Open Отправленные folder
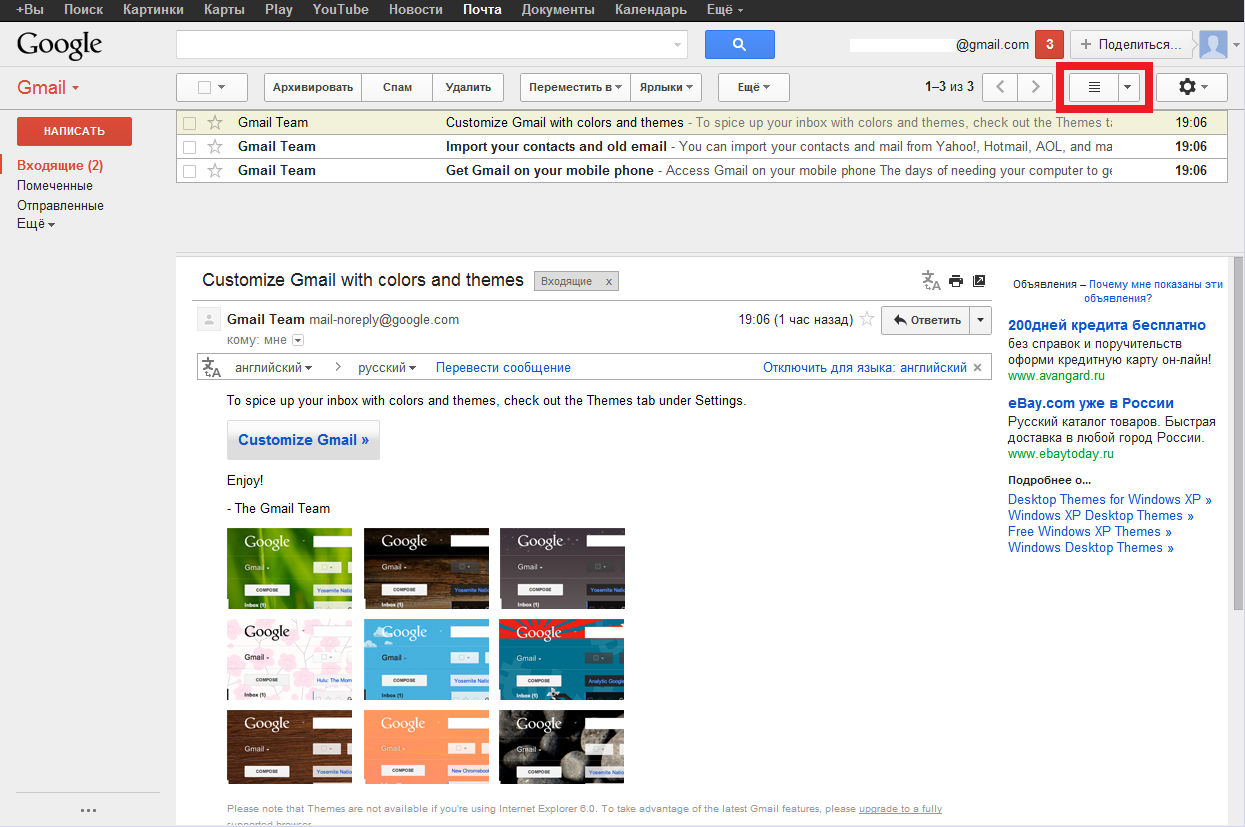The height and width of the screenshot is (827, 1245). click(x=60, y=206)
